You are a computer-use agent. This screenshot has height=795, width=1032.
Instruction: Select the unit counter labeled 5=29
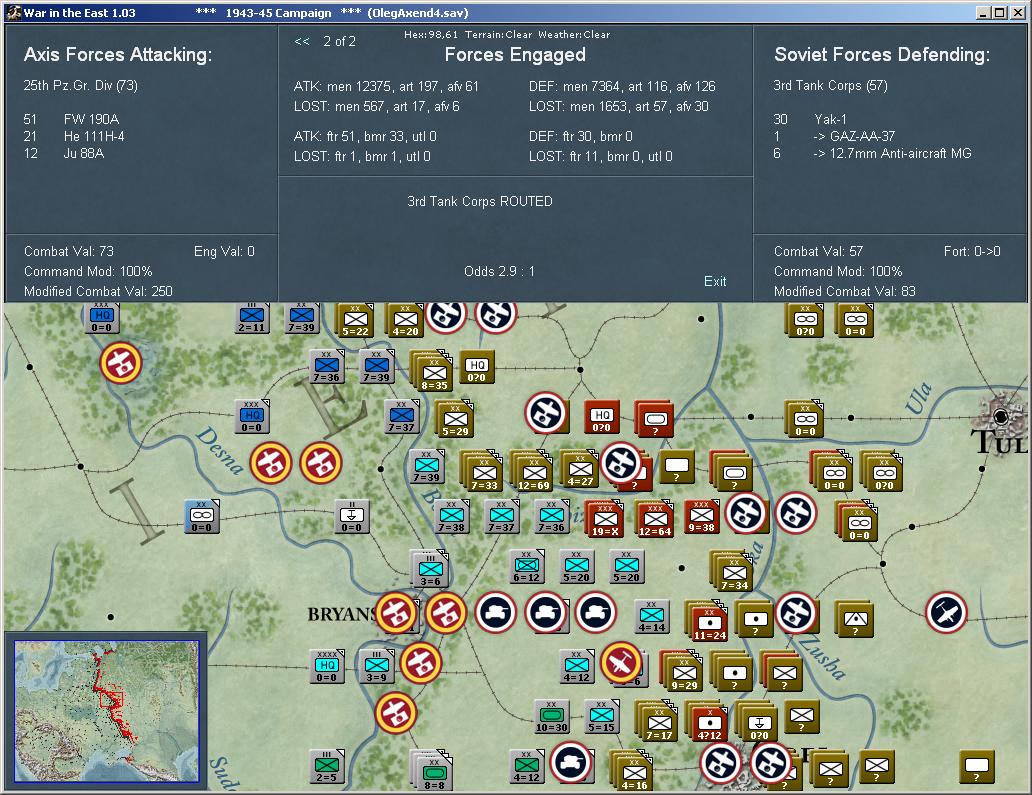(x=455, y=419)
